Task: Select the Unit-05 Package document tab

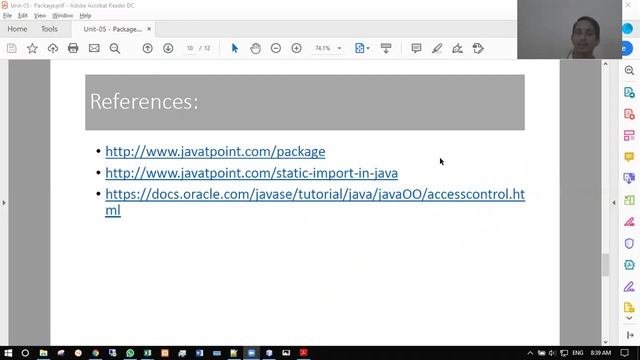Action: pos(112,29)
